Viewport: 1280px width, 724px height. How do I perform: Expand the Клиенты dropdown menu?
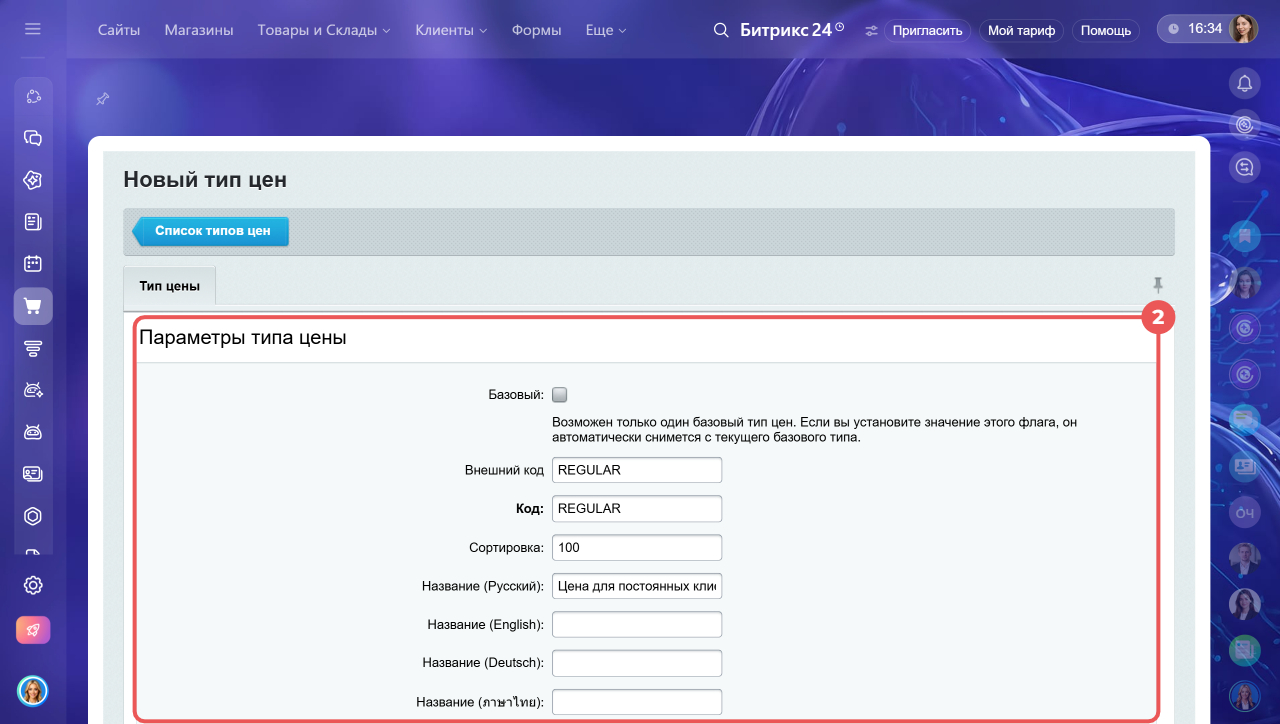point(449,30)
